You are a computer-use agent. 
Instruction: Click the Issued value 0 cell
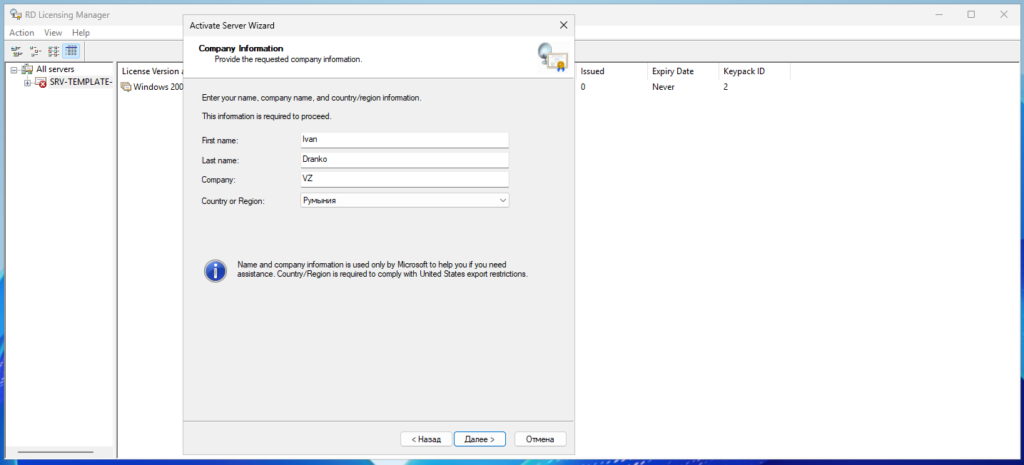tap(583, 88)
